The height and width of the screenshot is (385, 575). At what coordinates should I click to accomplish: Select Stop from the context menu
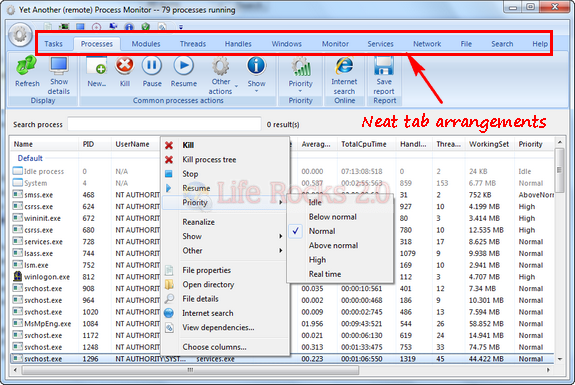224,174
